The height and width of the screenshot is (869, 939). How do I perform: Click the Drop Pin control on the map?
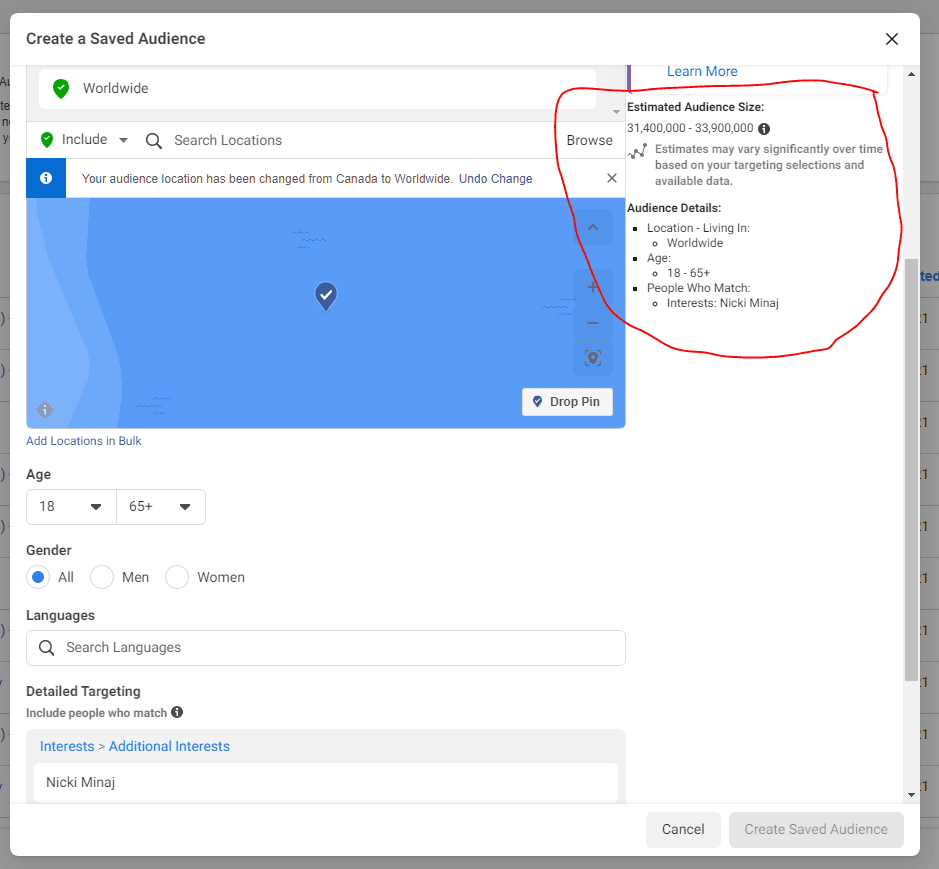point(567,401)
